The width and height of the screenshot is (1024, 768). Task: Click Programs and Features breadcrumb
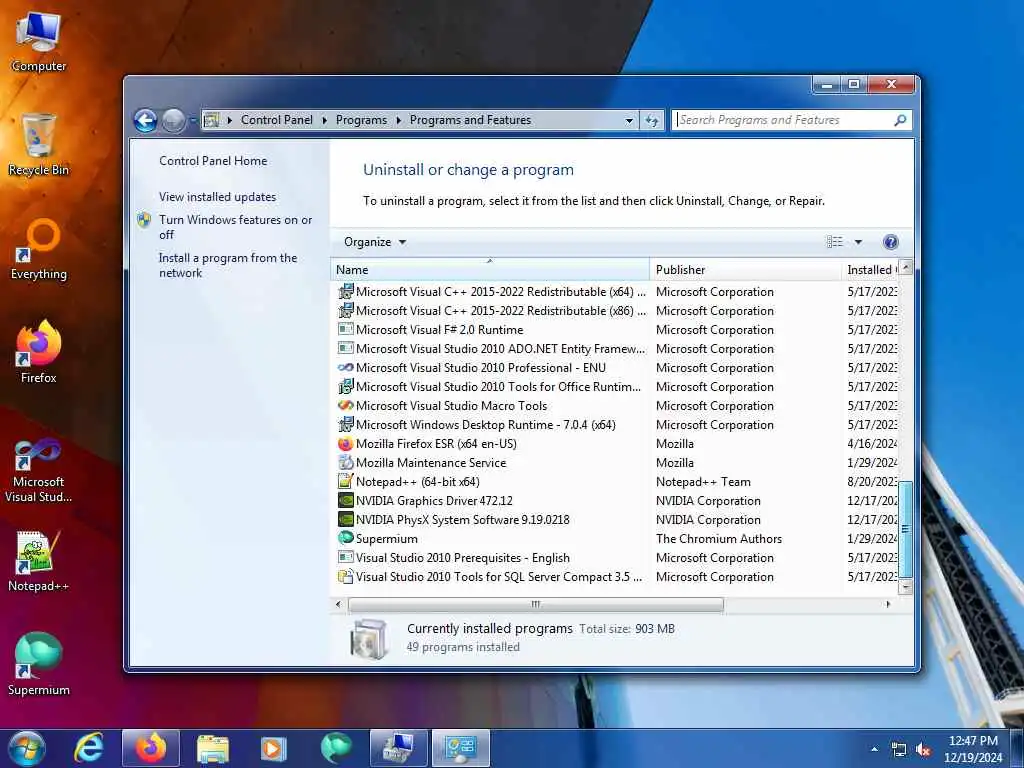pos(470,120)
